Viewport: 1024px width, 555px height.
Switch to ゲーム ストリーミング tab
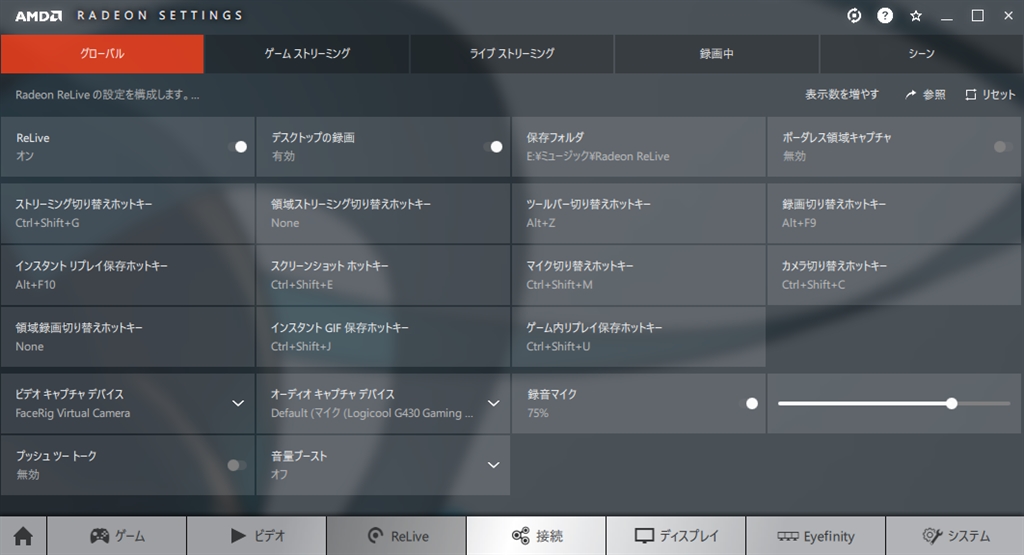(307, 54)
